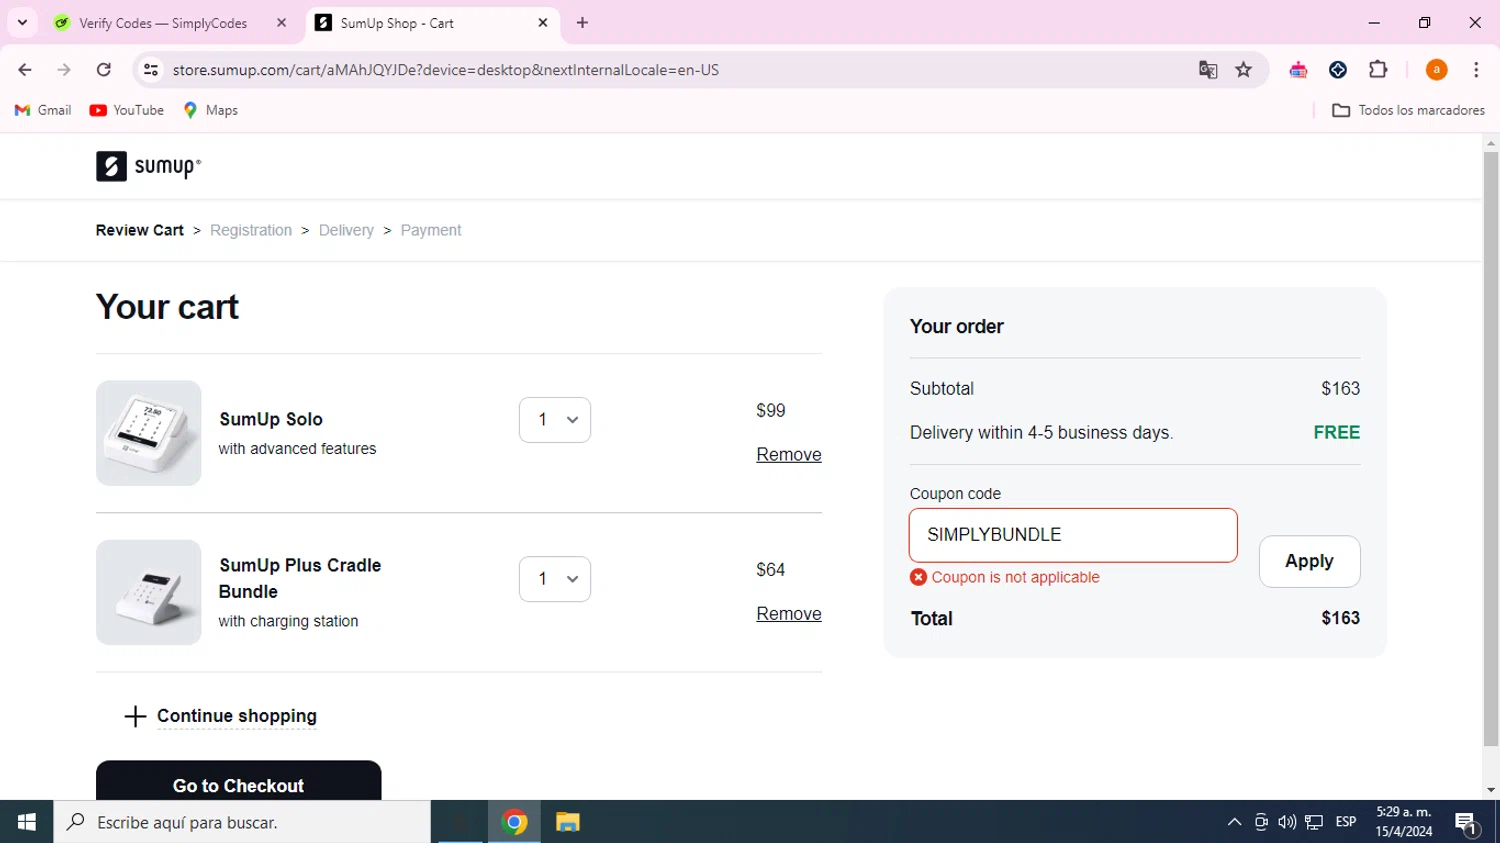Open the volume control in system tray
Image resolution: width=1500 pixels, height=843 pixels.
tap(1287, 822)
